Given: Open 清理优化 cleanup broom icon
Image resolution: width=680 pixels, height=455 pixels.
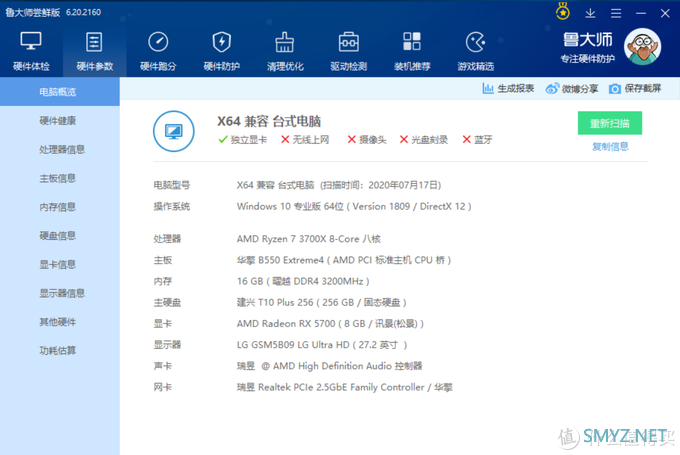Looking at the screenshot, I should (285, 43).
